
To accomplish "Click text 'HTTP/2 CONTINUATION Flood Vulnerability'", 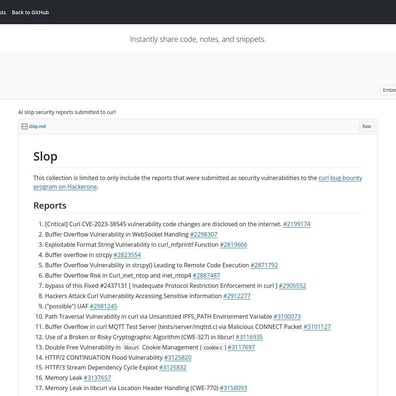I will (x=104, y=358).
